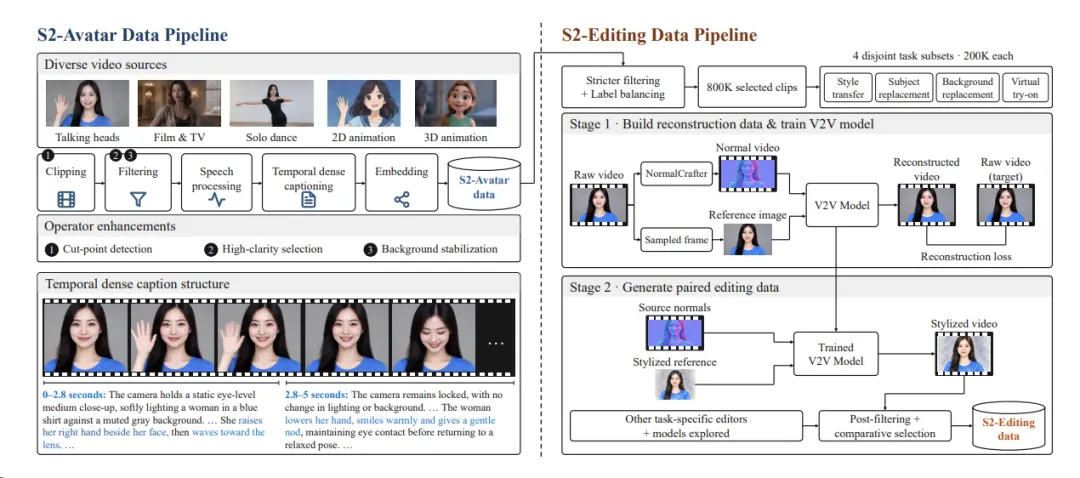Viewport: 1080px width, 478px height.
Task: Open the 2D animation thumbnail
Action: tap(363, 103)
